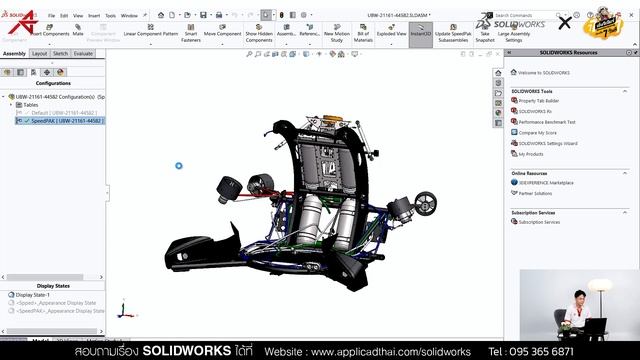Collapse the ribbon with the up chevron
The height and width of the screenshot is (360, 640).
tap(635, 44)
